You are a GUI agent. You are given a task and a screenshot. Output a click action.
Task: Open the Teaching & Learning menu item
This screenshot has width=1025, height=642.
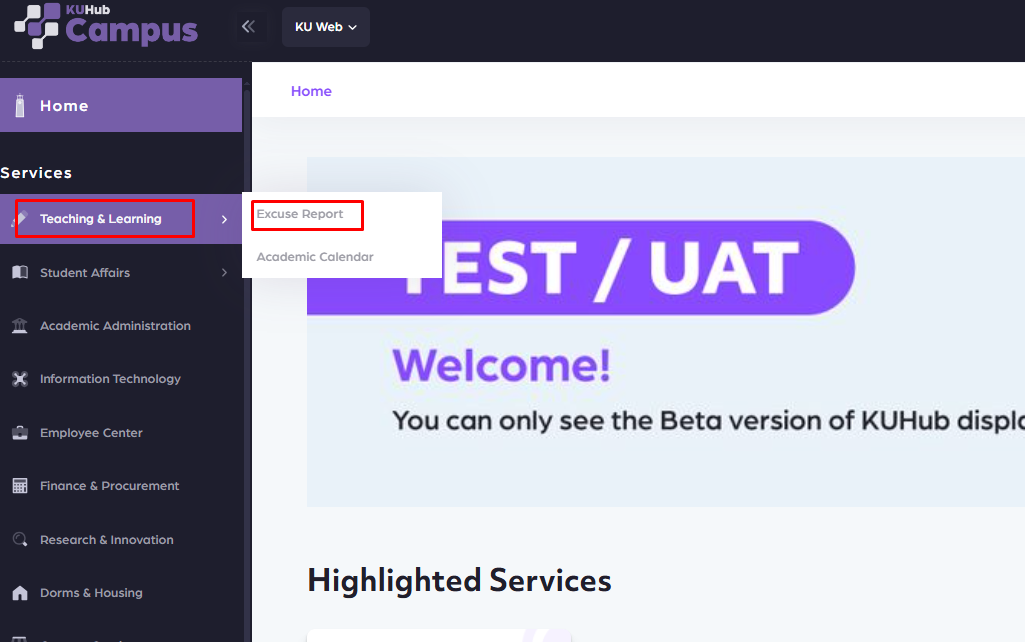tap(101, 219)
